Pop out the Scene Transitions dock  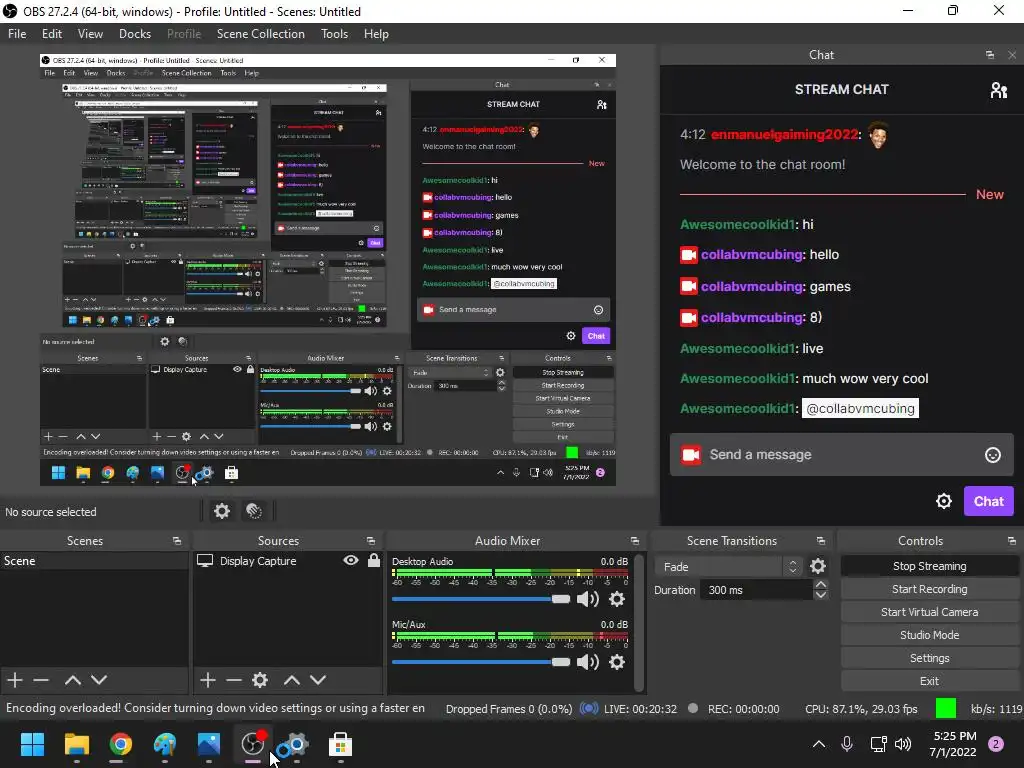tap(820, 541)
